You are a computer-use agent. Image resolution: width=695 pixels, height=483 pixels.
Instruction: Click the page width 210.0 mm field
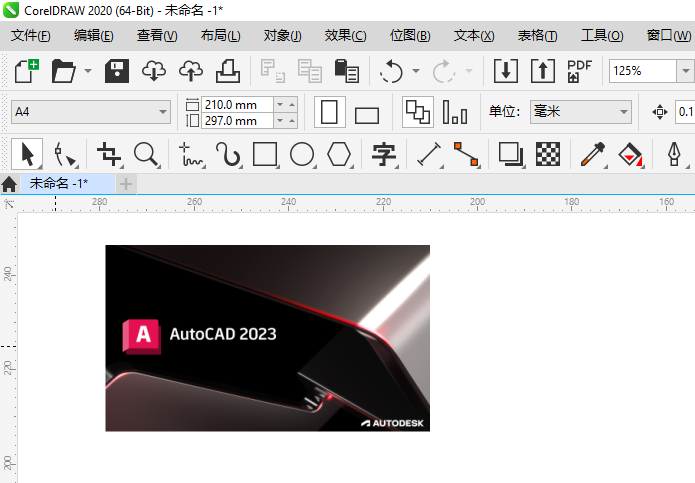[x=237, y=105]
